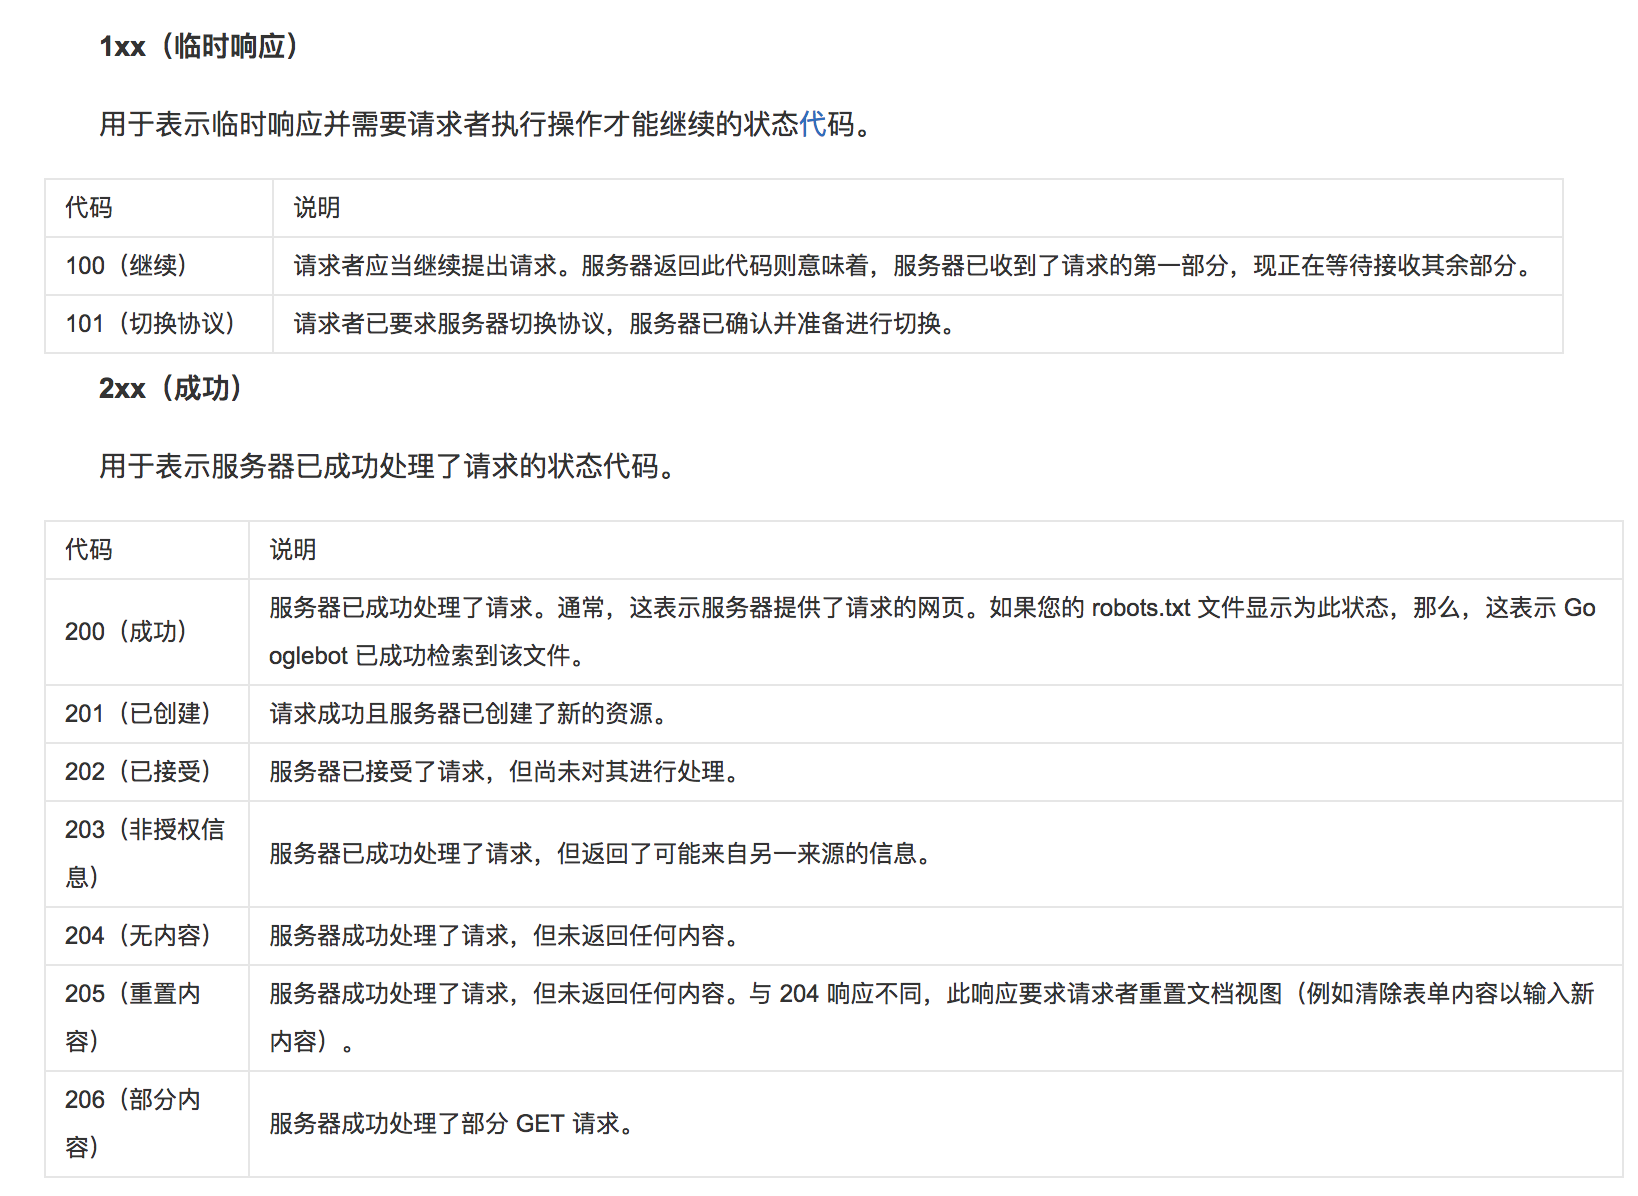Viewport: 1638px width, 1196px height.
Task: Select the 100（继续）code cell
Action: coord(126,266)
